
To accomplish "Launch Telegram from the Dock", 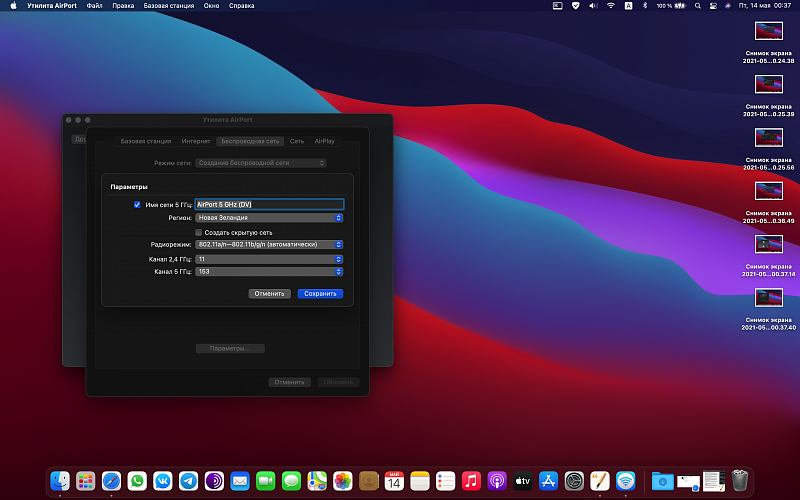I will pos(187,481).
